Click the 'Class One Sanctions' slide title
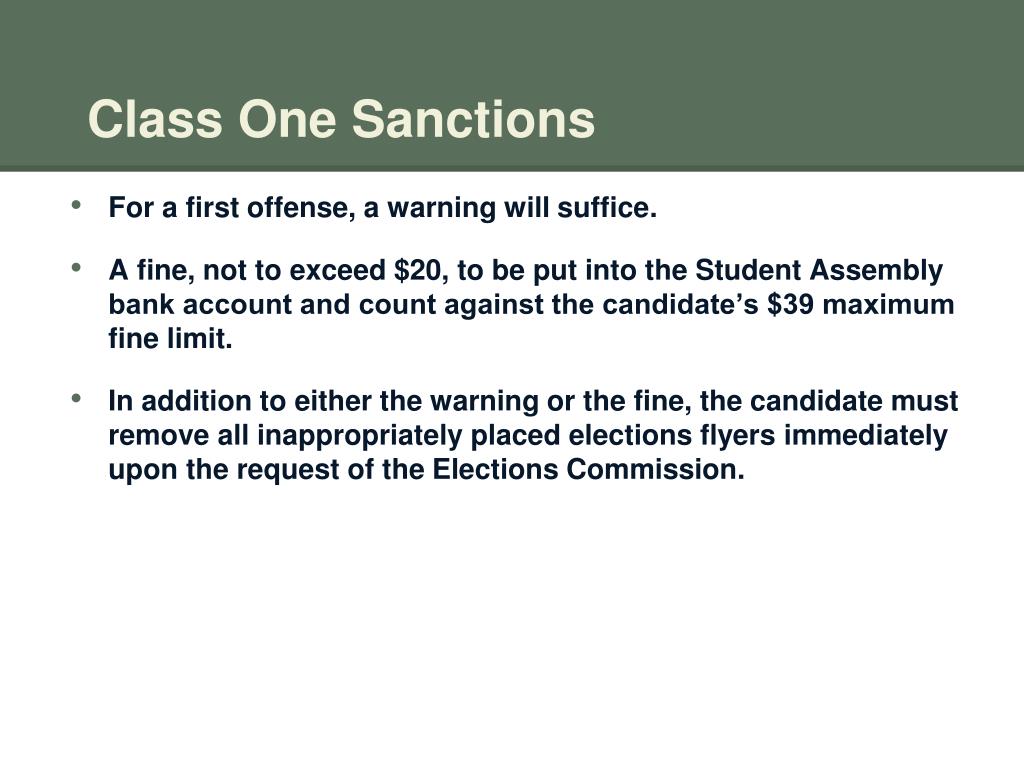1024x768 pixels. [341, 119]
